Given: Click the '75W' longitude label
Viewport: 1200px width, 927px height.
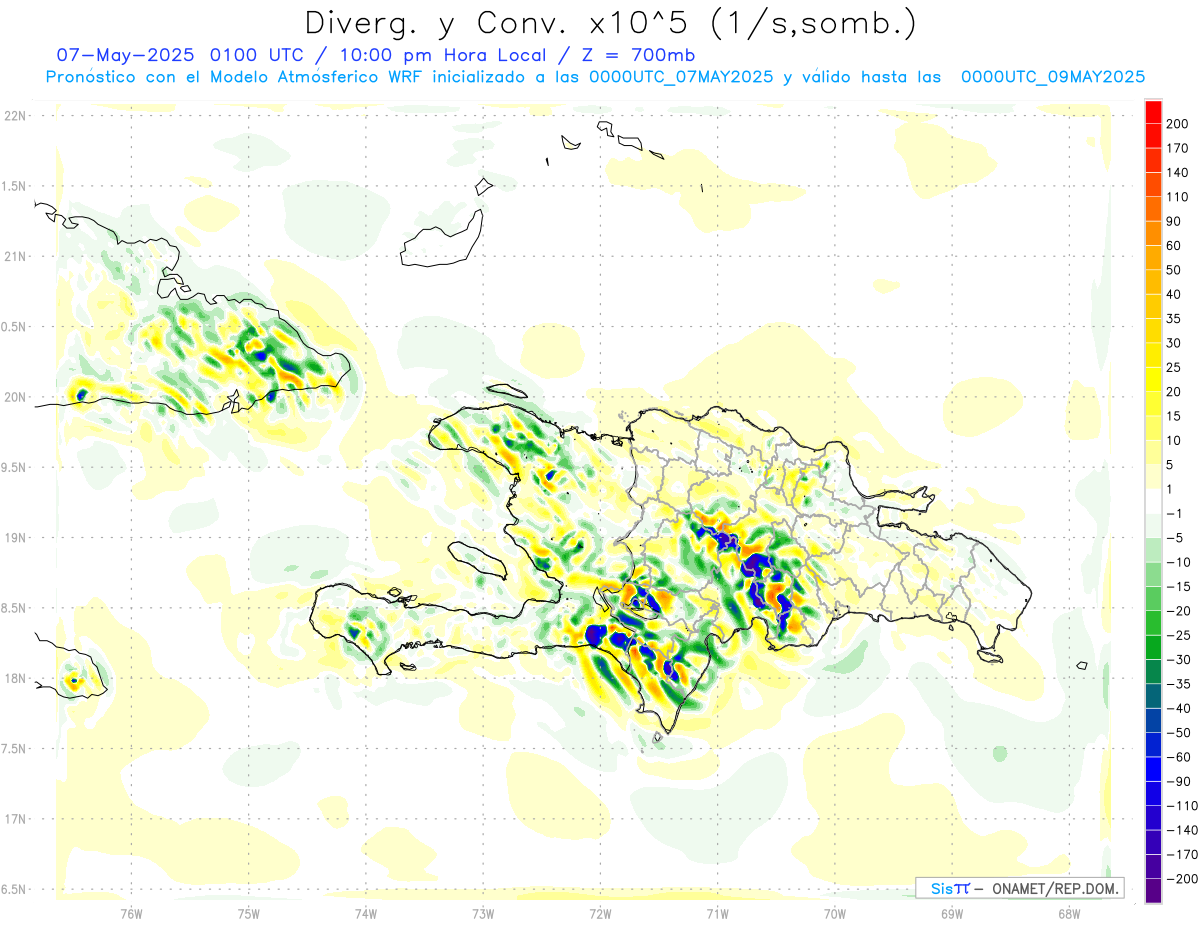Looking at the screenshot, I should 249,912.
